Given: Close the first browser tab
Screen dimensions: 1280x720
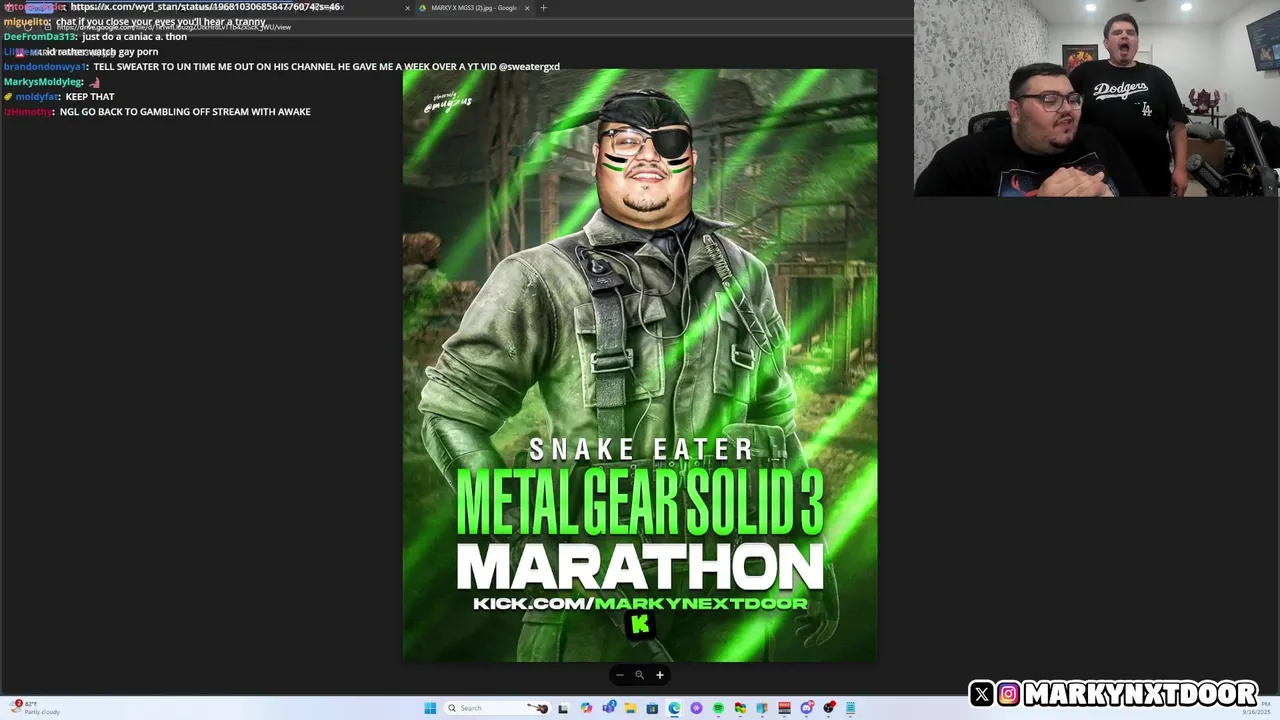Looking at the screenshot, I should point(407,8).
